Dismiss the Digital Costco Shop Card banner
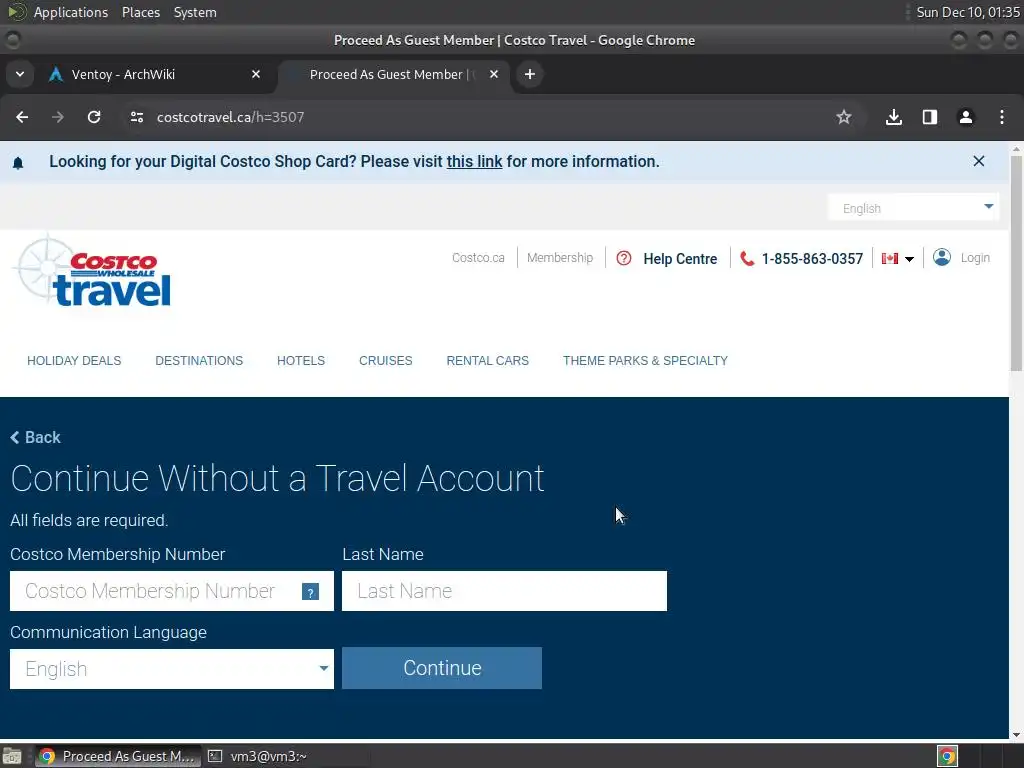The width and height of the screenshot is (1024, 768). (x=978, y=161)
